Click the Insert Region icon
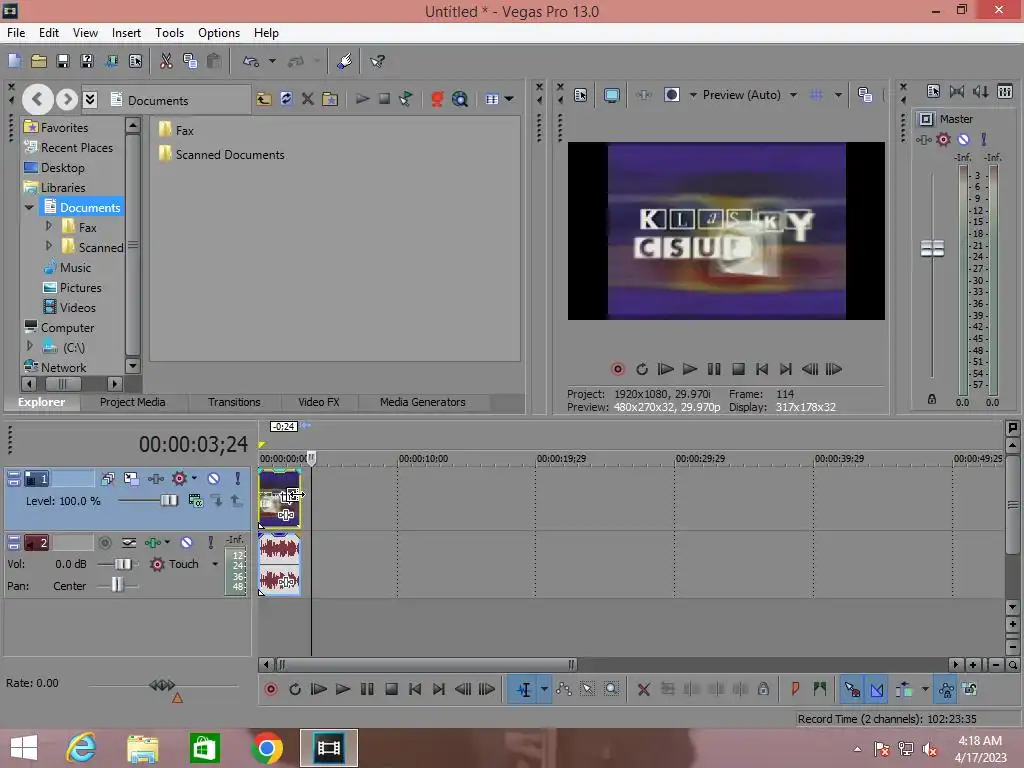Image resolution: width=1024 pixels, height=768 pixels. coord(820,689)
